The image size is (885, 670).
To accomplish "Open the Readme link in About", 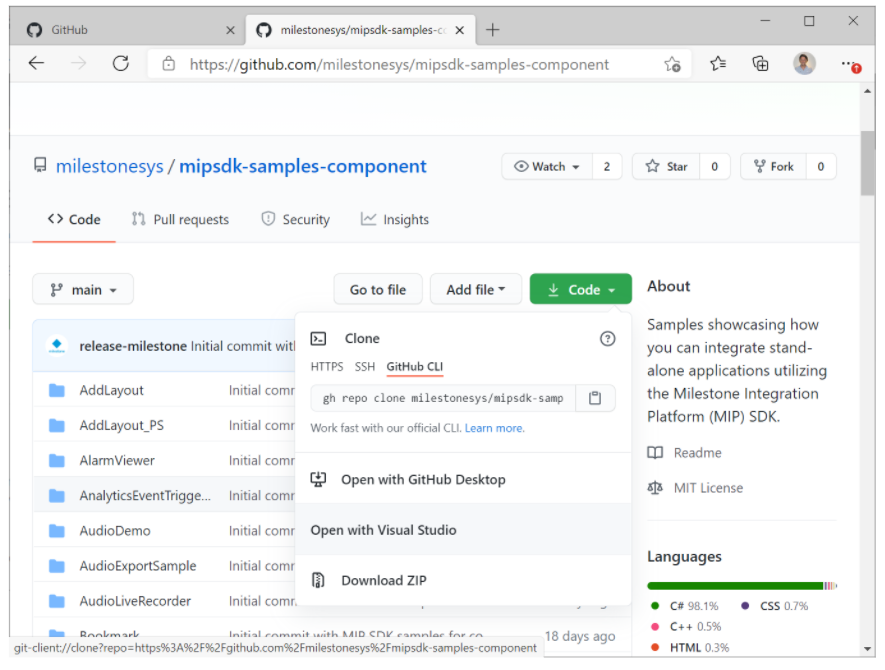I will click(685, 453).
